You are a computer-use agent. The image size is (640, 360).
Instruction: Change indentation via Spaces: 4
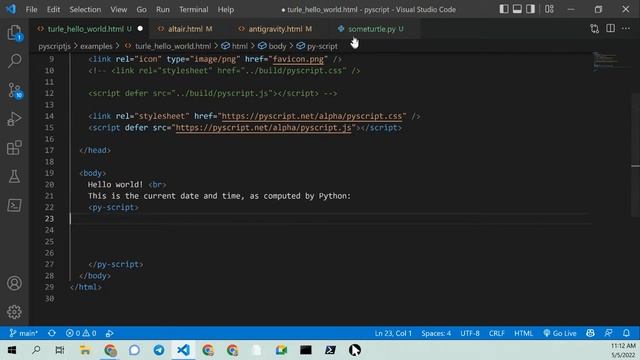(436, 333)
